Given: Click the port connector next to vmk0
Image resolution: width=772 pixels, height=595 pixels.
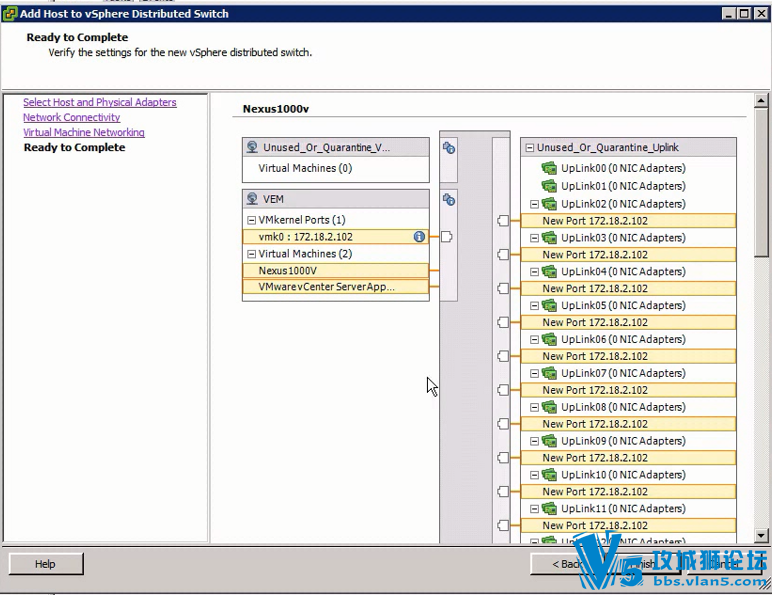Looking at the screenshot, I should pyautogui.click(x=446, y=237).
